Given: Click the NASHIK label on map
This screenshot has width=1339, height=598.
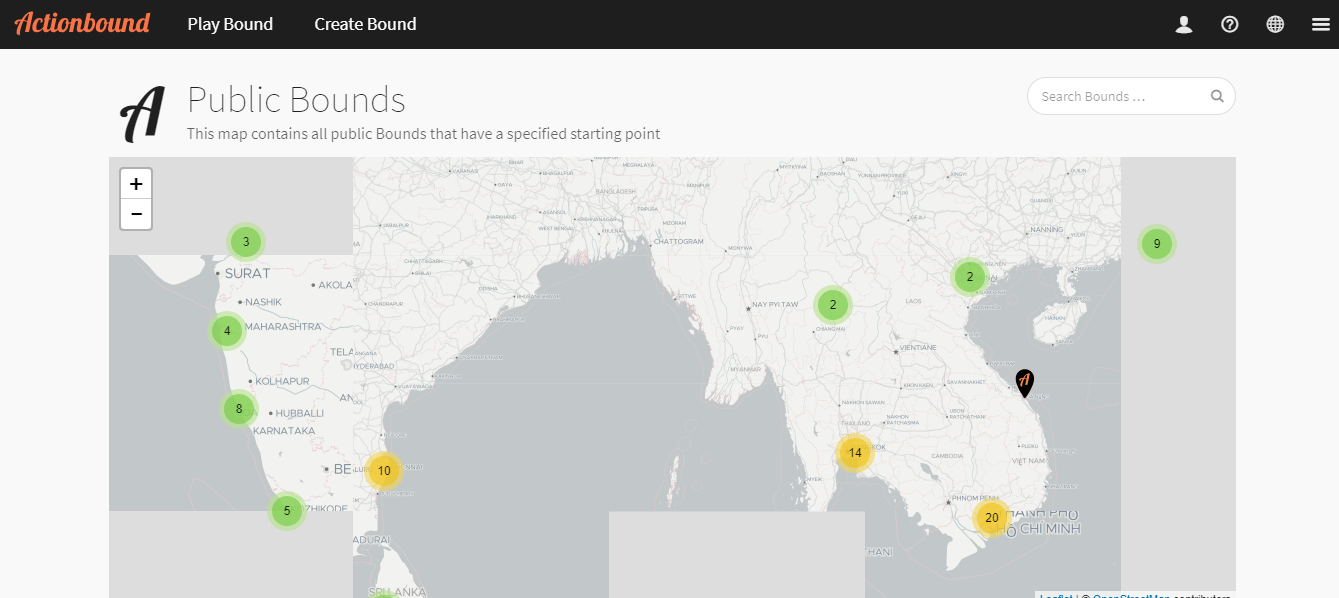Looking at the screenshot, I should [x=264, y=302].
